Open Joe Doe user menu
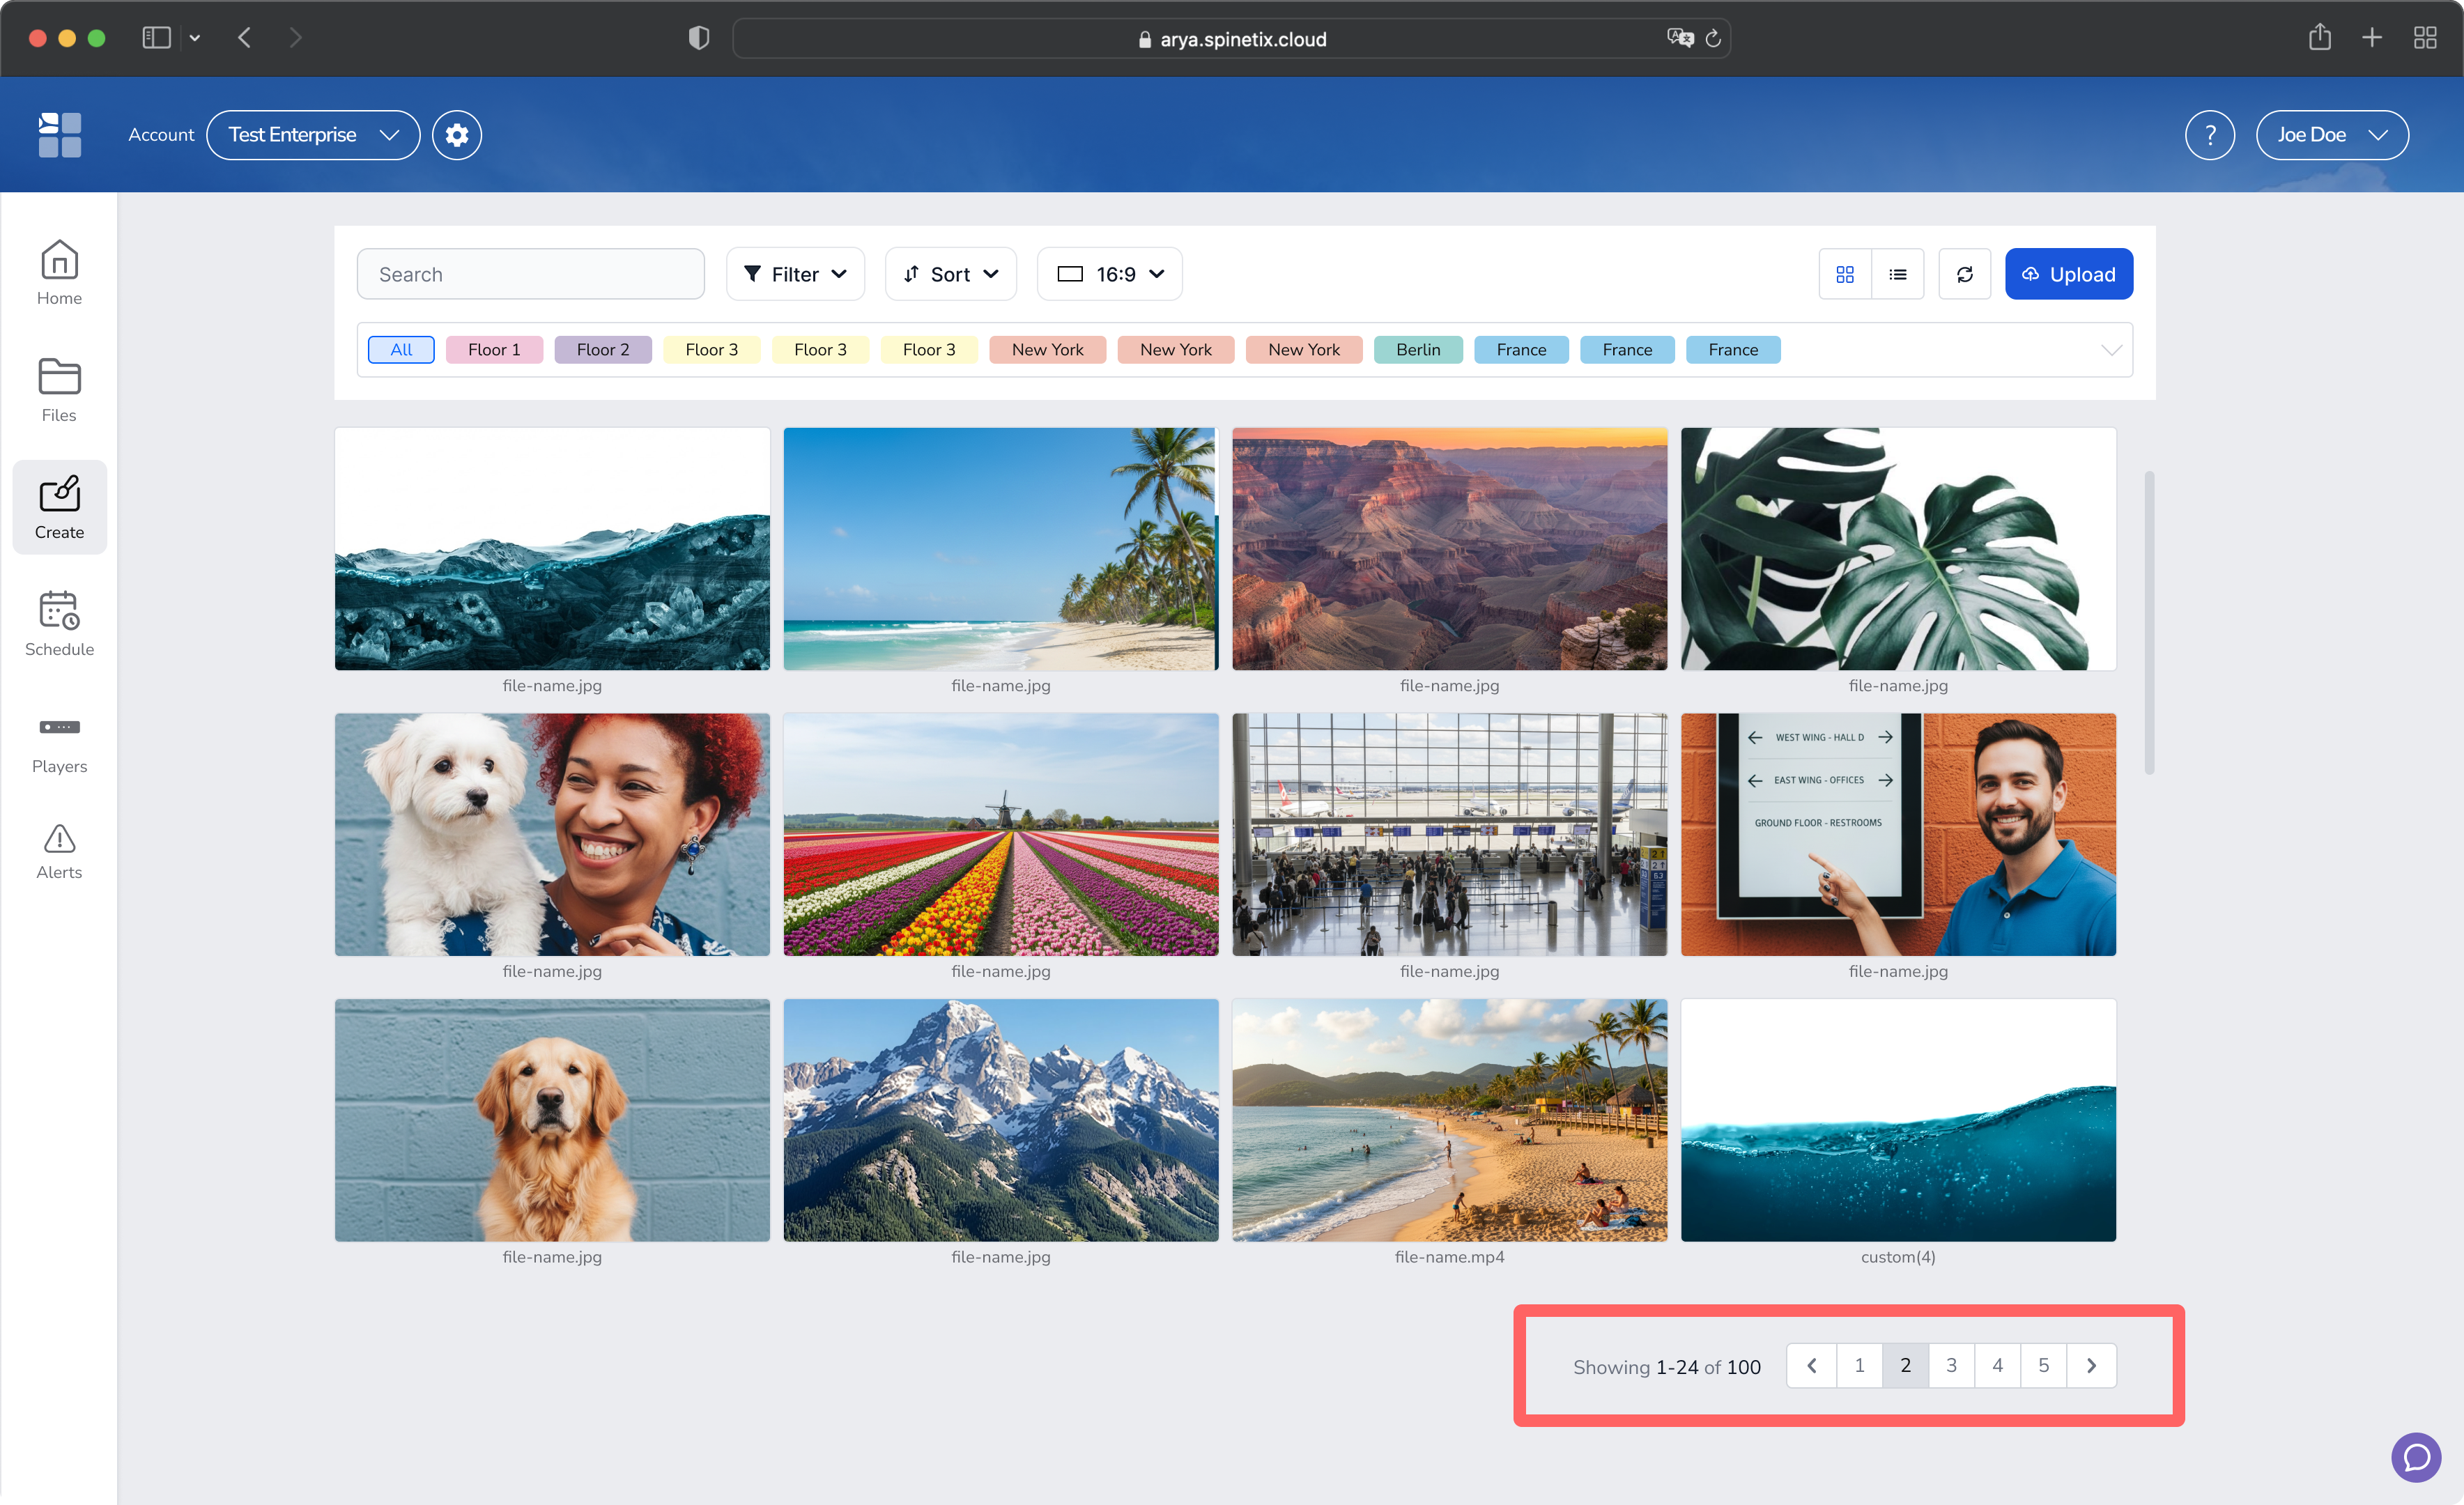 pos(2332,135)
